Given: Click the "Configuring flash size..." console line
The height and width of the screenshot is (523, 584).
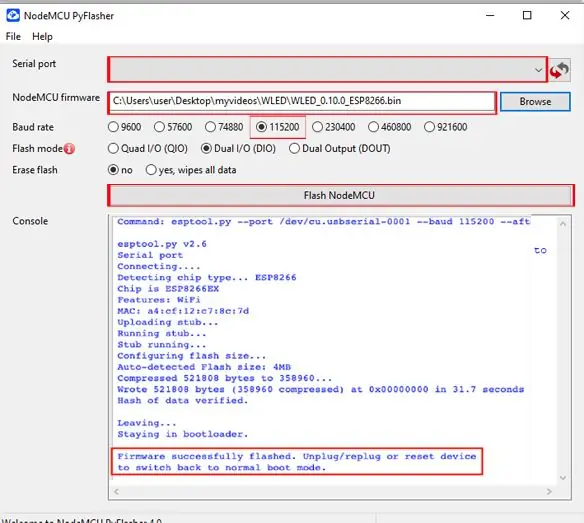Looking at the screenshot, I should click(x=191, y=356).
